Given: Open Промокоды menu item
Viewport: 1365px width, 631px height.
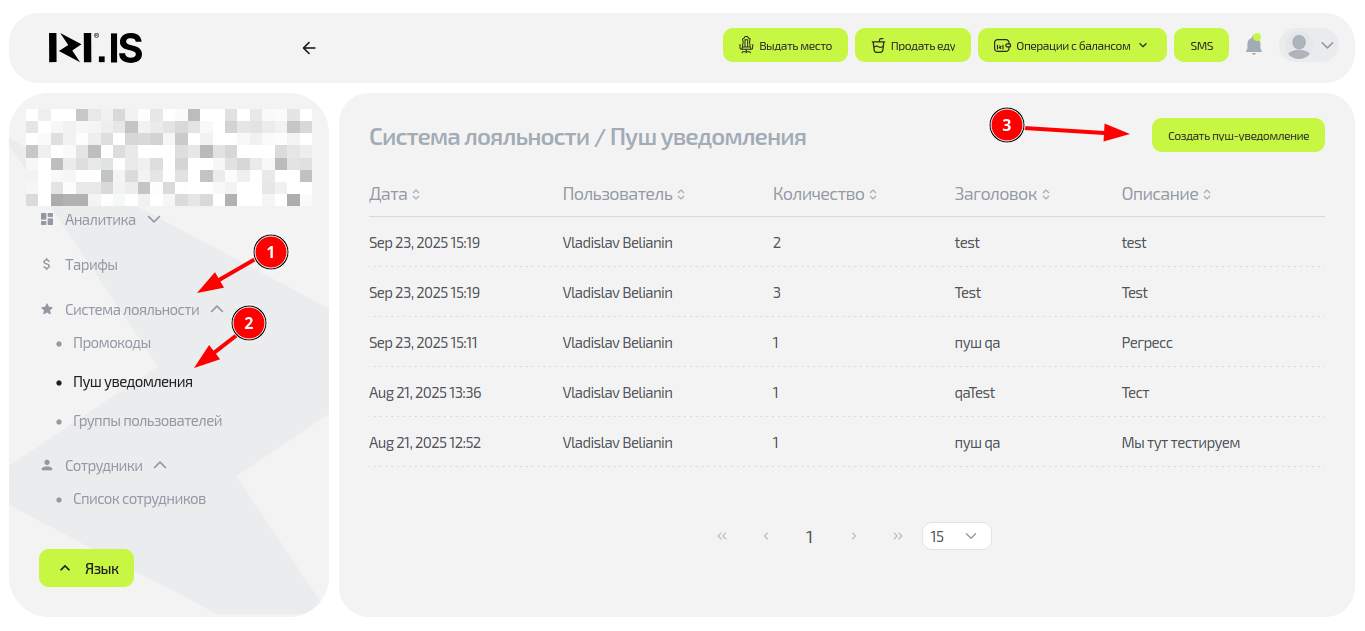Looking at the screenshot, I should pyautogui.click(x=111, y=343).
